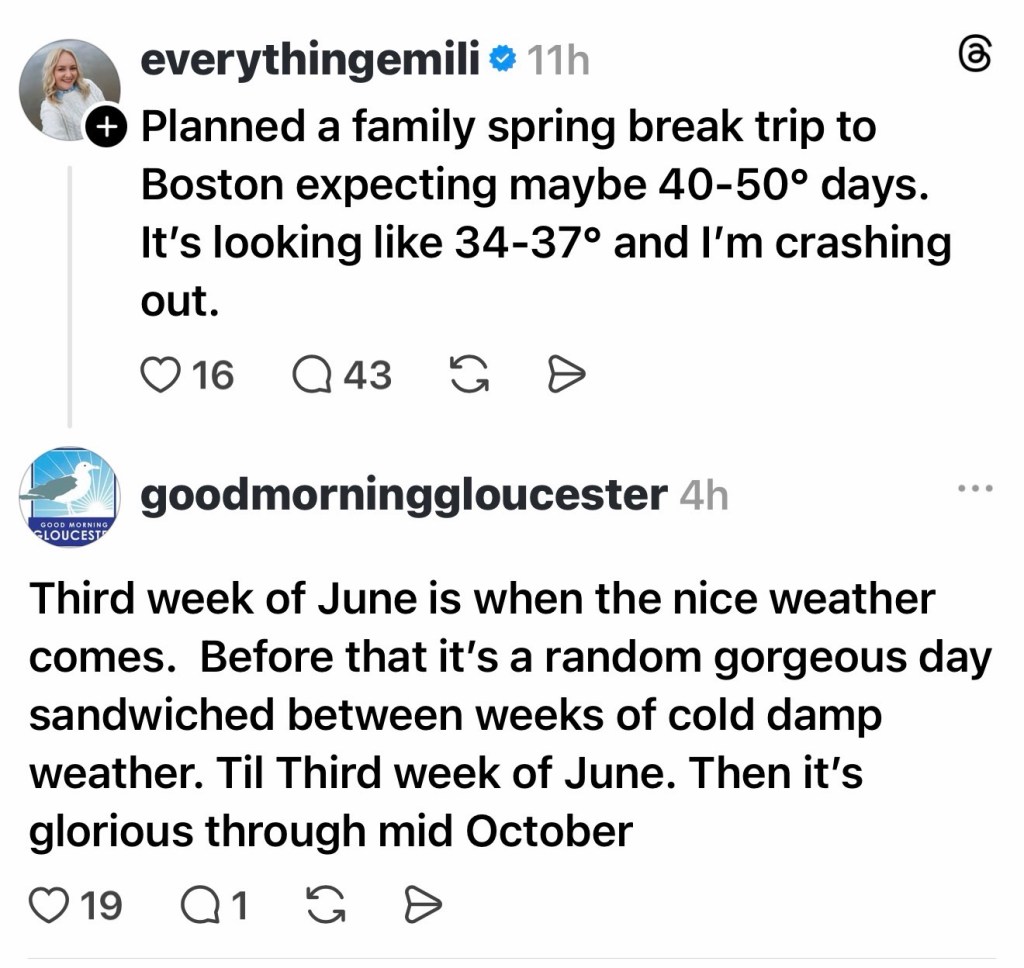Open goodmorninggloucester's profile from username
This screenshot has height=968, width=1024.
[x=403, y=495]
